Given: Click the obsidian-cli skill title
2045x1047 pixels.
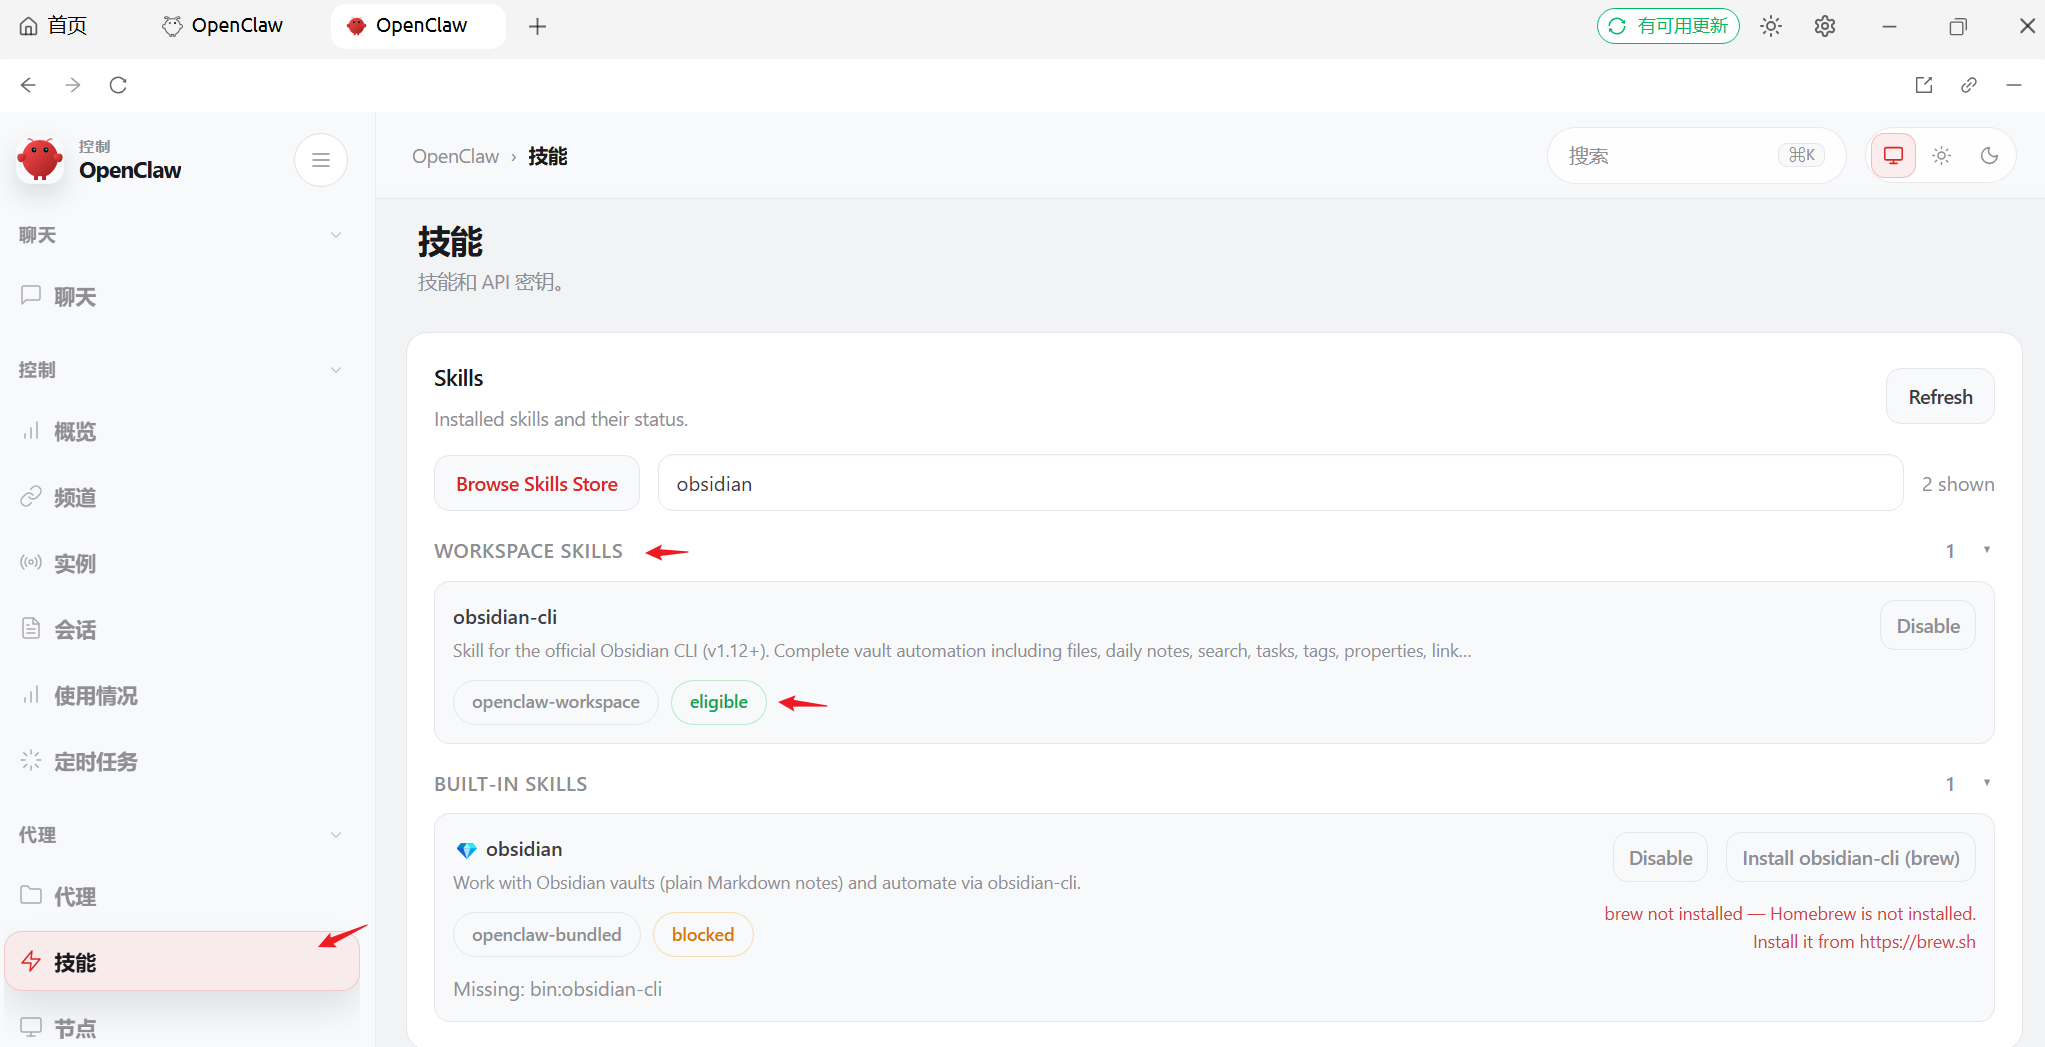Looking at the screenshot, I should (x=505, y=617).
